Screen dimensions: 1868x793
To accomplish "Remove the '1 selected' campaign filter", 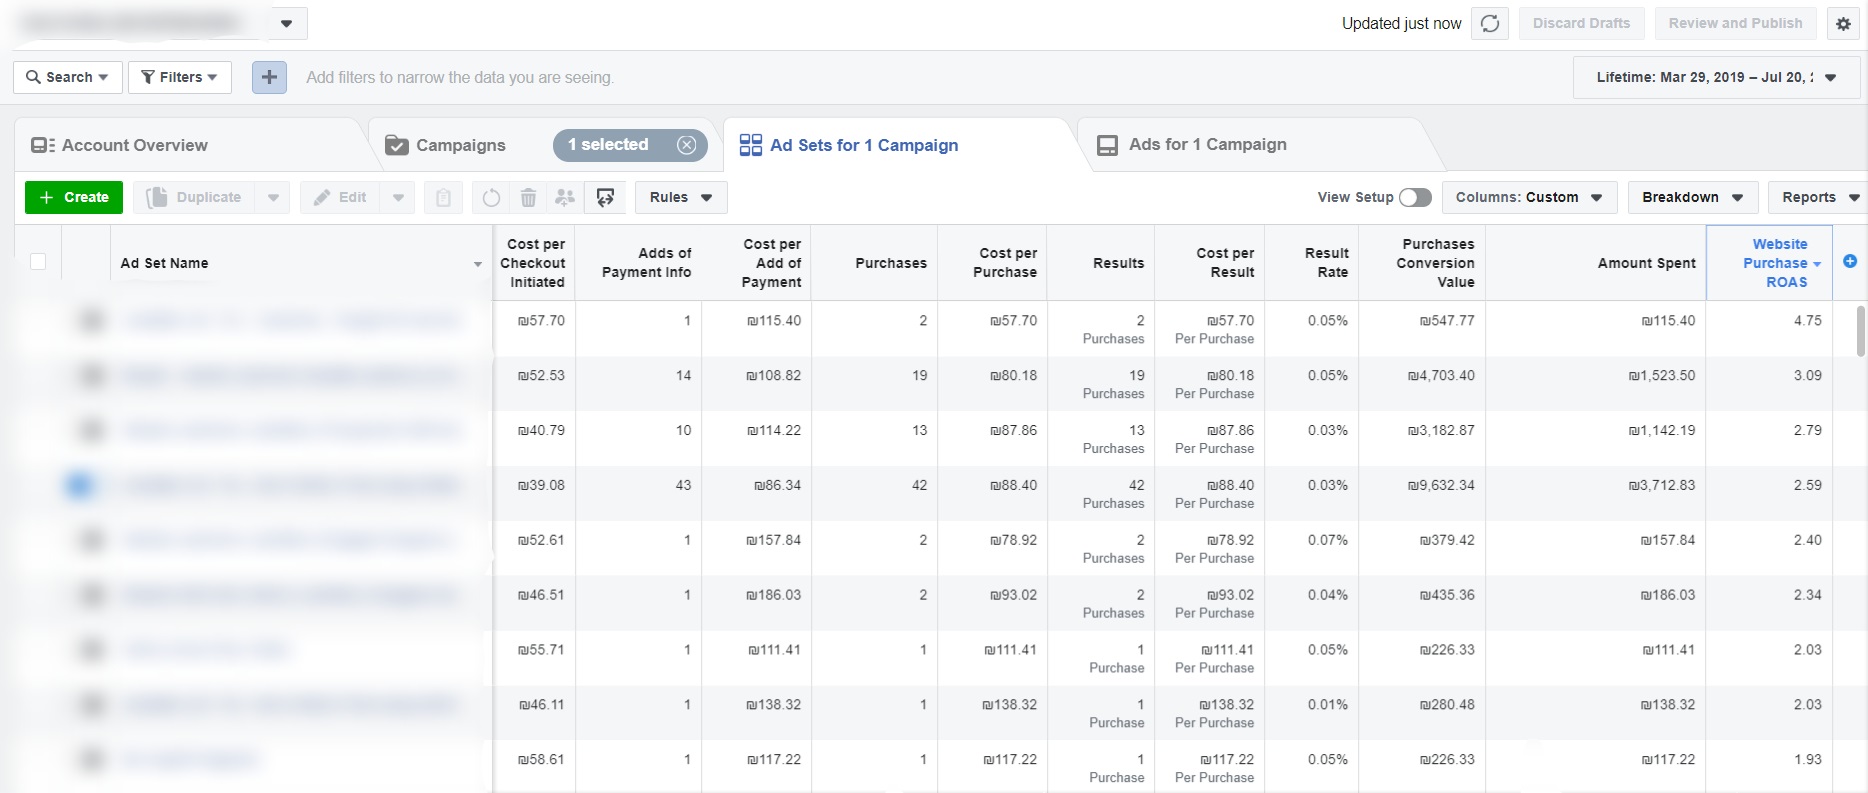I will point(686,145).
